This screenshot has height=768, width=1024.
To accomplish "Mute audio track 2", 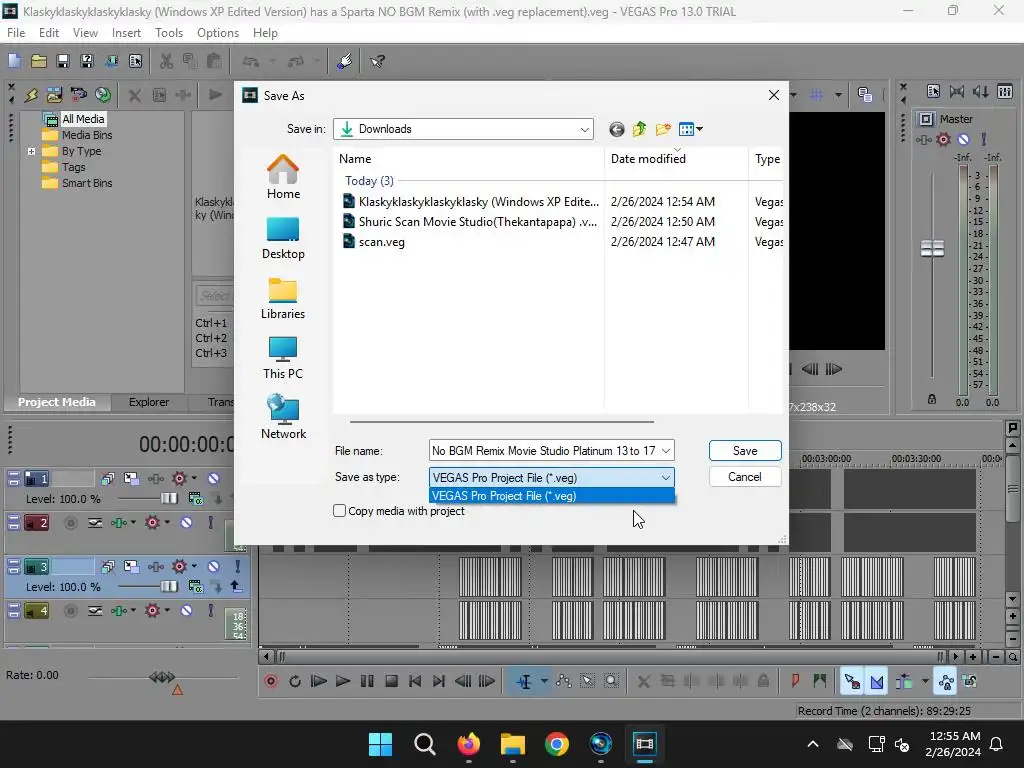I will 186,522.
